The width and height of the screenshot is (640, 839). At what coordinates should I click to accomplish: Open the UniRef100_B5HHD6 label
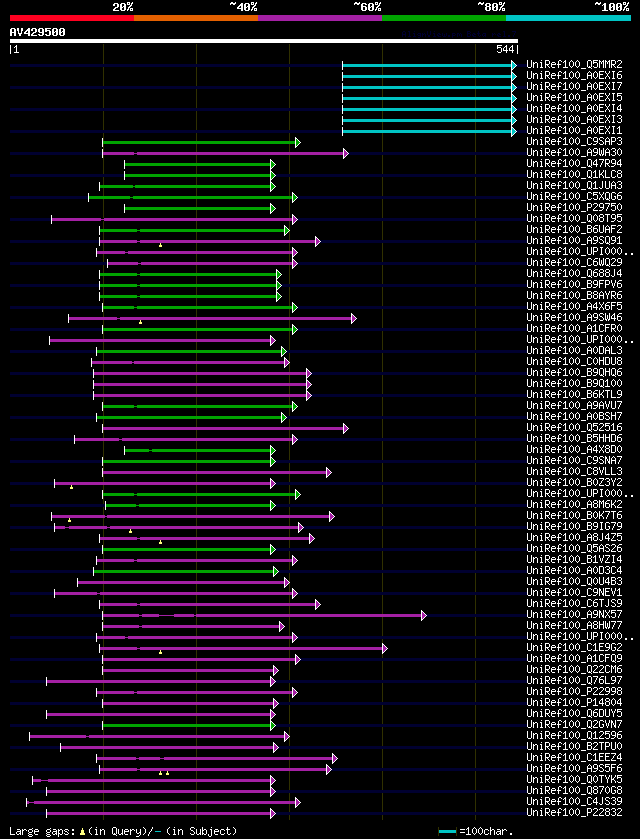(574, 439)
